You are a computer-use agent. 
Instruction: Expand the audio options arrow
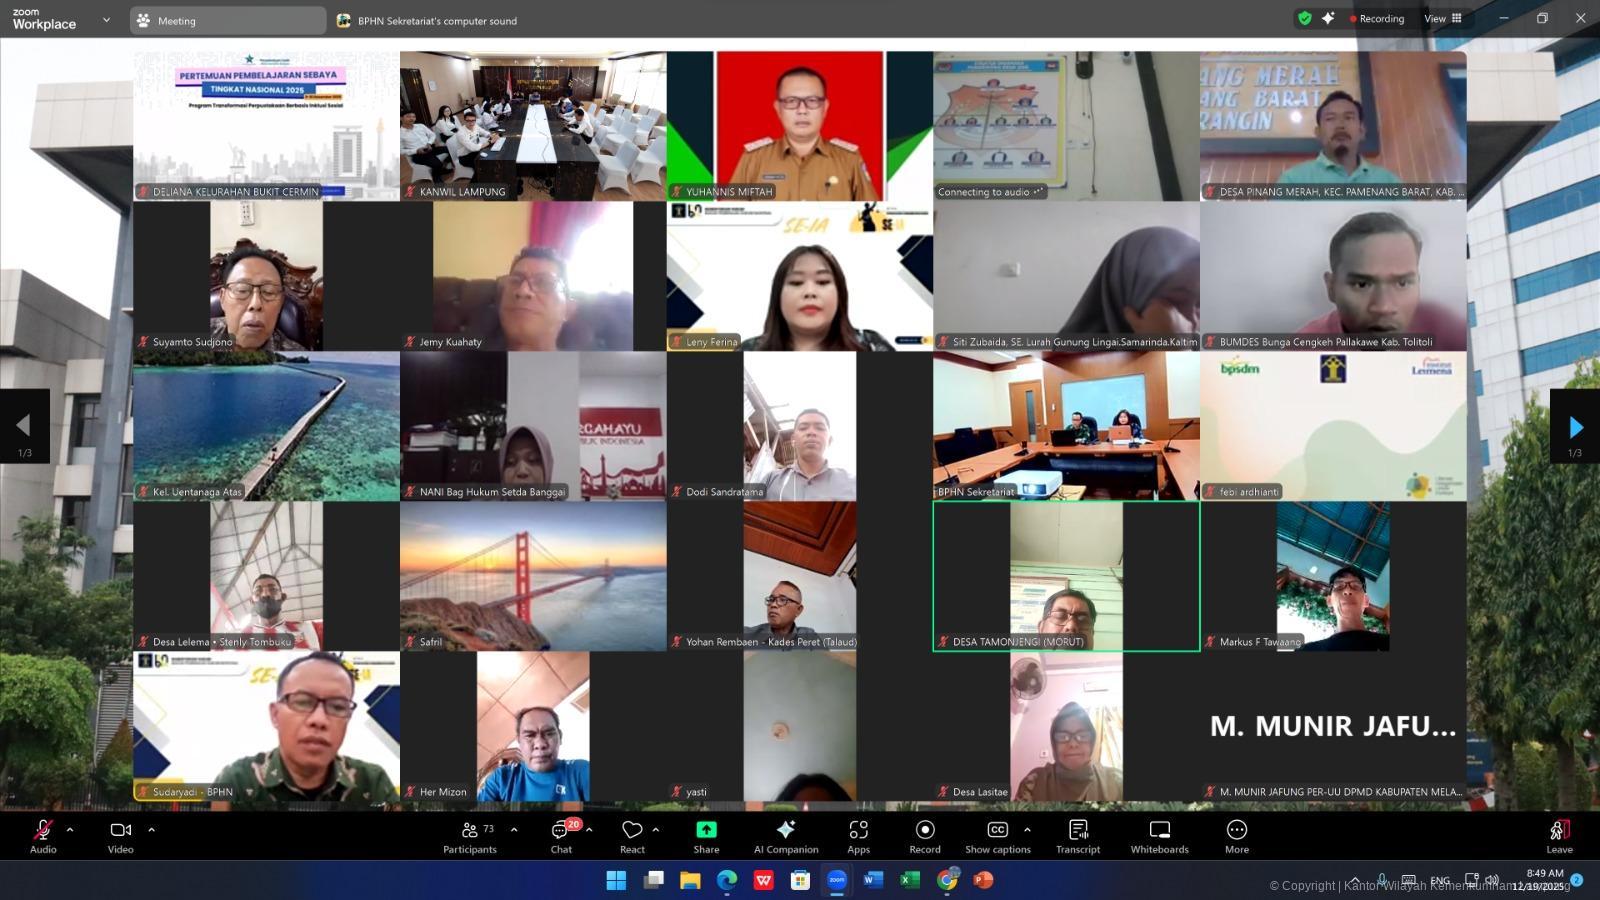pos(70,830)
